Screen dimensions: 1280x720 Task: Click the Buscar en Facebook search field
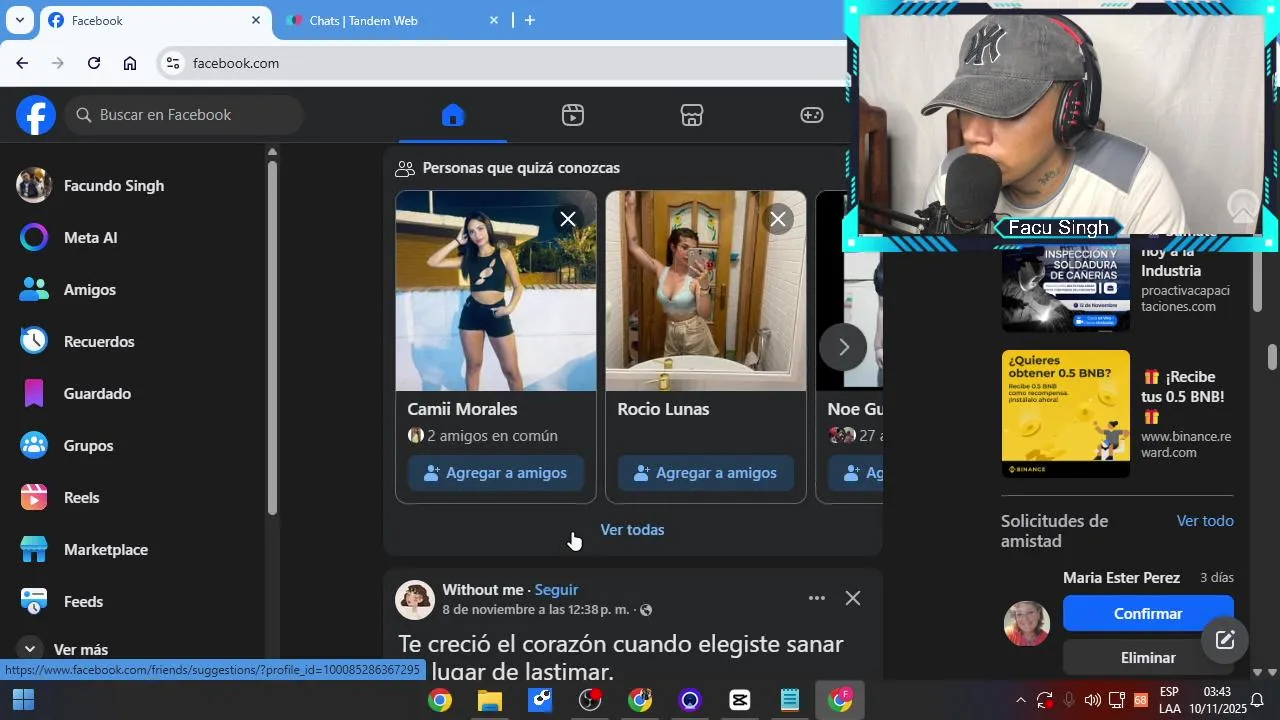pos(184,115)
